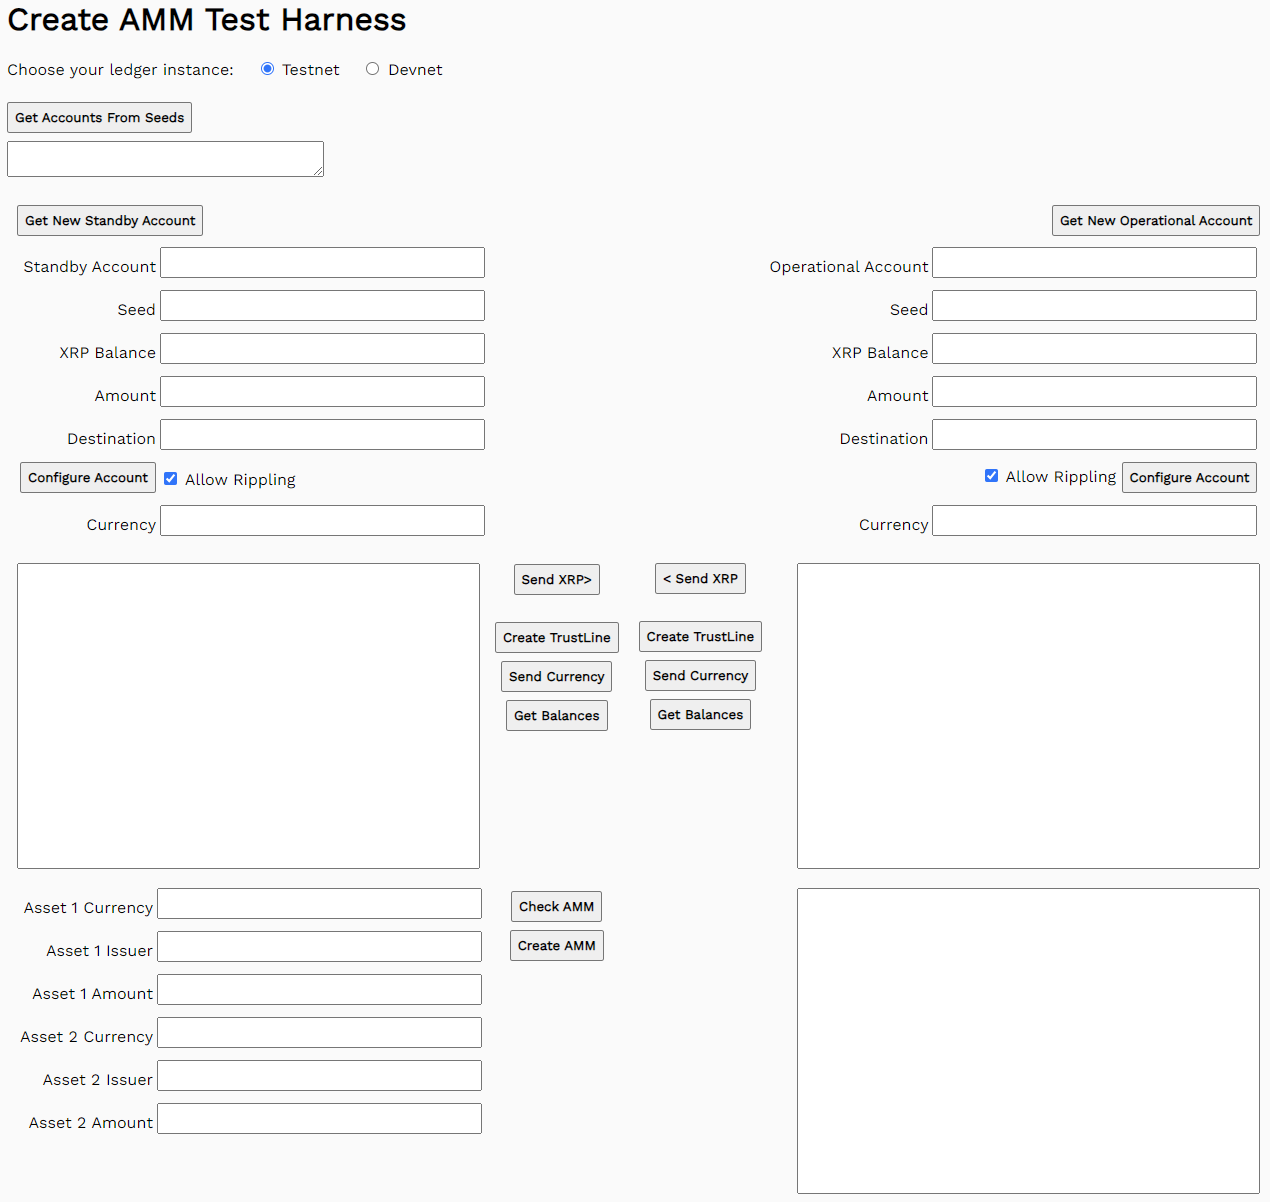Click the Get Accounts From Seeds button
The image size is (1270, 1202).
99,117
